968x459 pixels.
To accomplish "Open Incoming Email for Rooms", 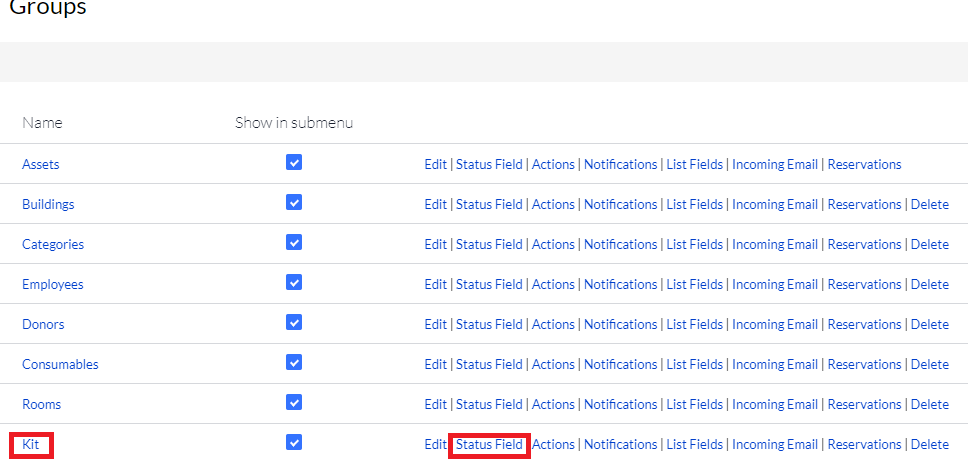I will [774, 405].
